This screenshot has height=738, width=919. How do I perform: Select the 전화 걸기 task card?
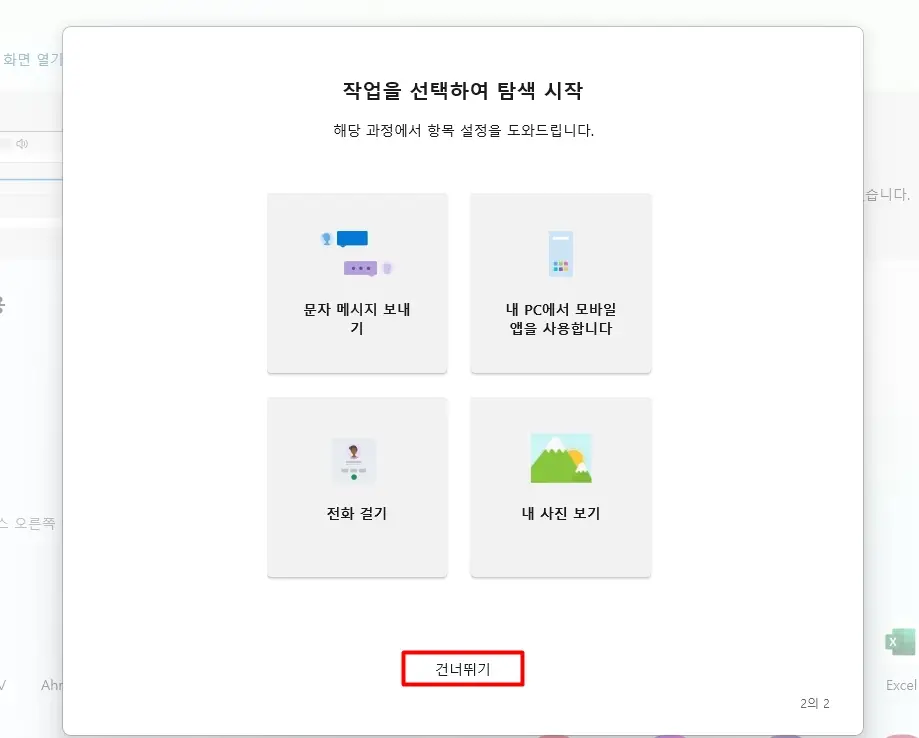(357, 487)
